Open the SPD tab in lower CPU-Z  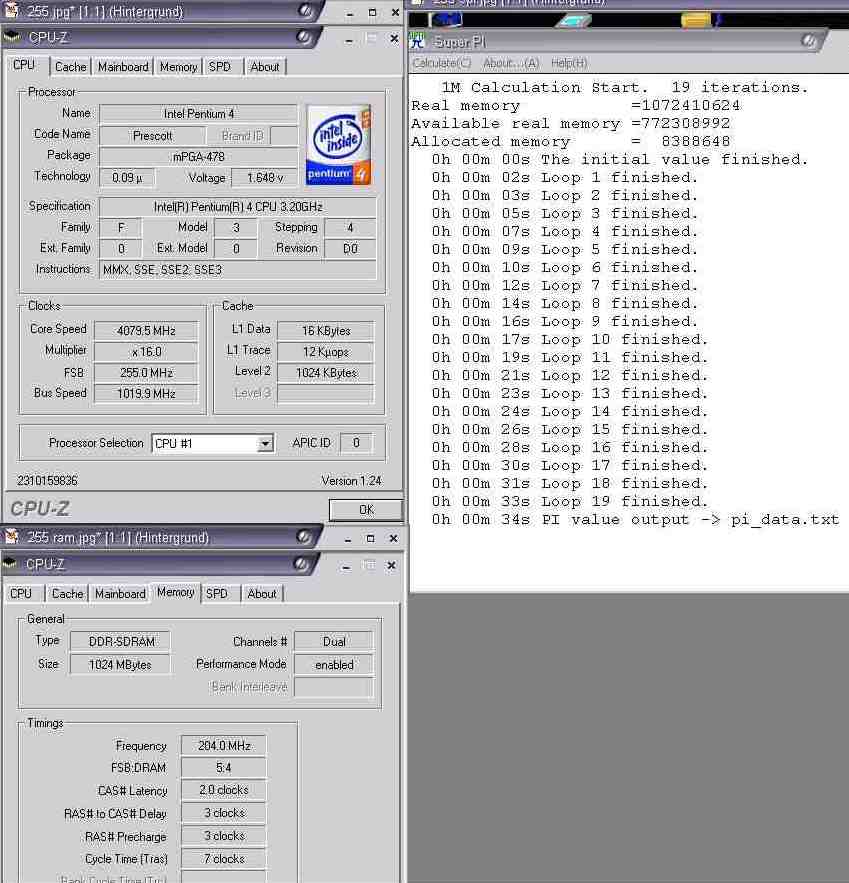(217, 594)
